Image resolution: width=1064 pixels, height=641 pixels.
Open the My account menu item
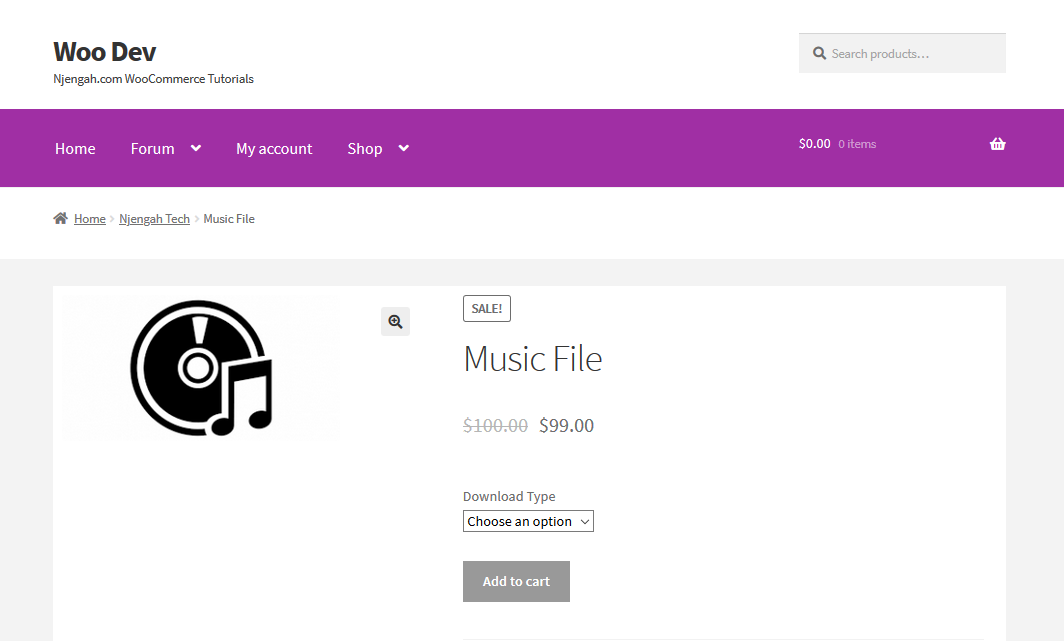[274, 149]
